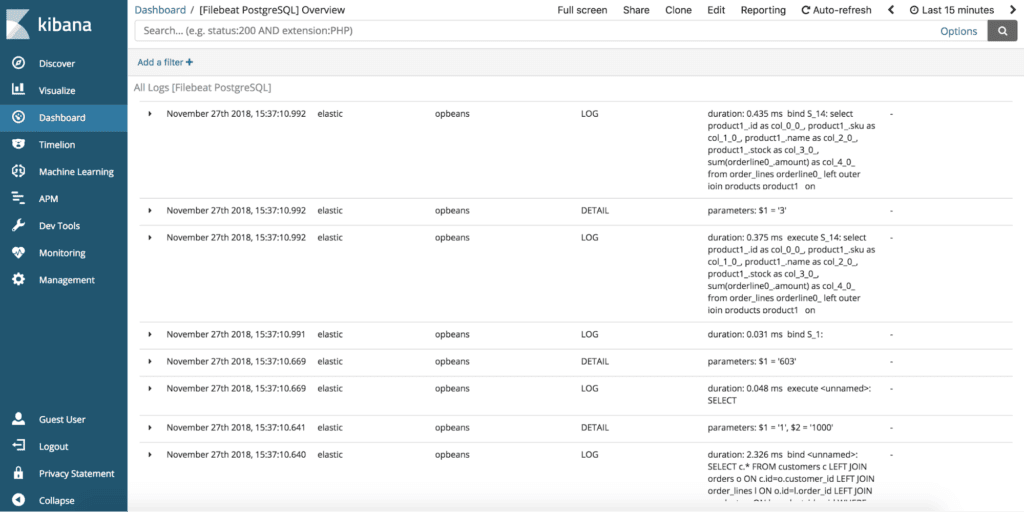Click 'All Logs [Filebeat PostgreSQL]' panel title
The height and width of the screenshot is (512, 1024).
pyautogui.click(x=202, y=87)
